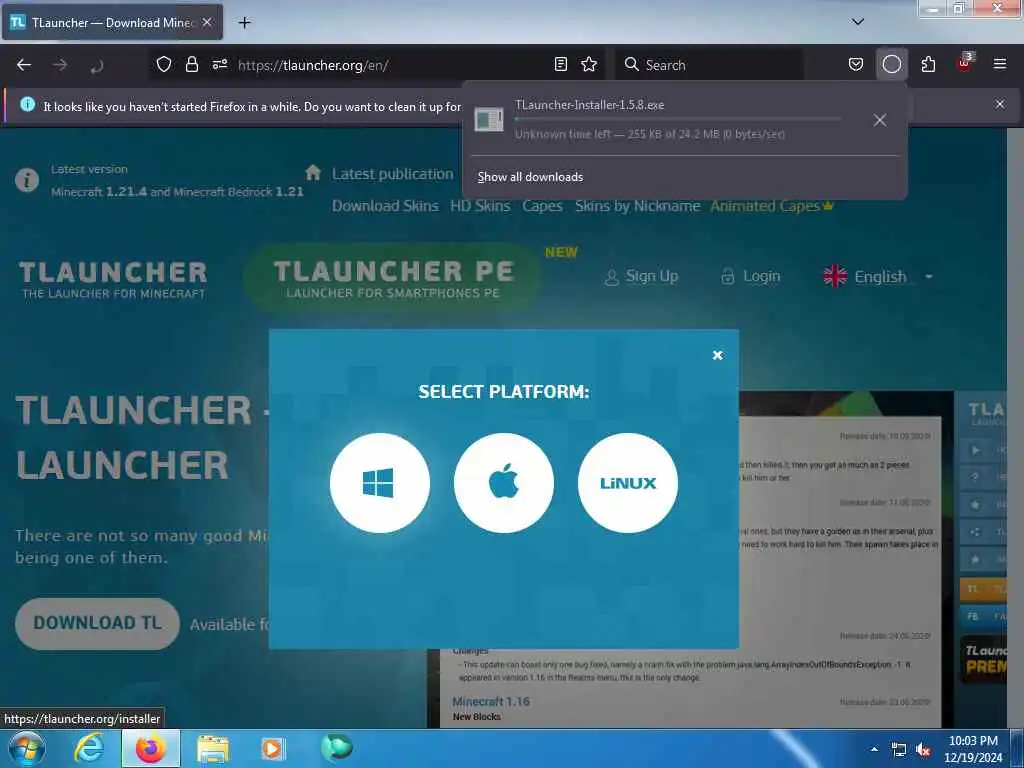Open the Capes link
Image resolution: width=1024 pixels, height=768 pixels.
[x=542, y=206]
